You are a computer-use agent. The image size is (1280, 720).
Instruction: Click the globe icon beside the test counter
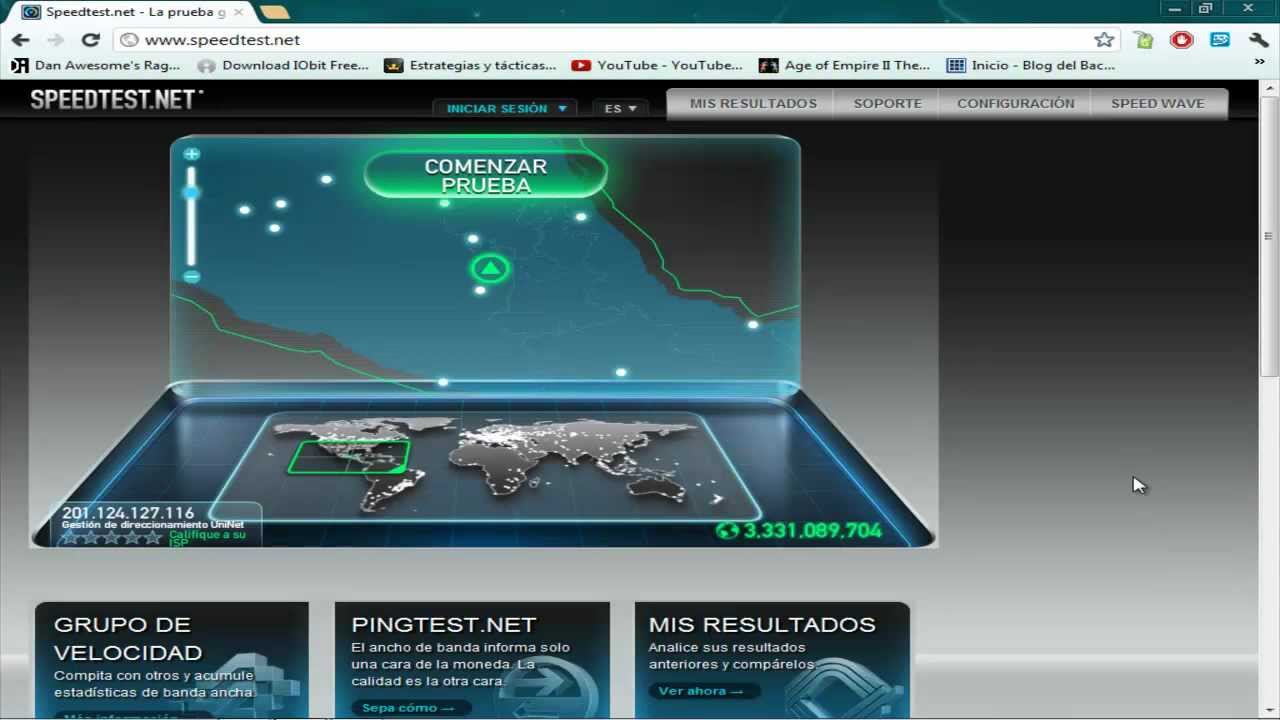click(726, 531)
